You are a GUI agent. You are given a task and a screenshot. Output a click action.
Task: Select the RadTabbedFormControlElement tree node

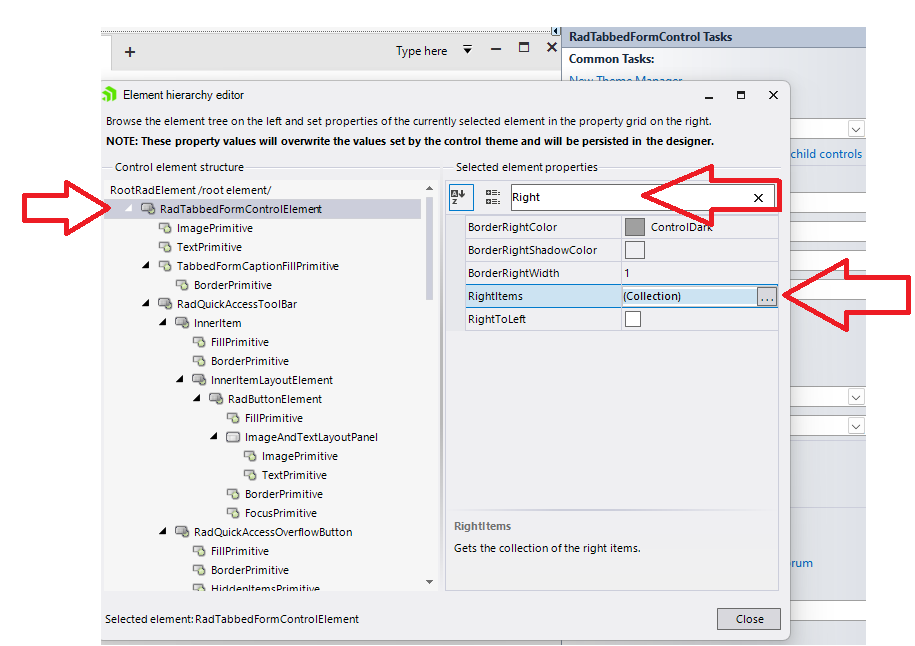point(240,209)
